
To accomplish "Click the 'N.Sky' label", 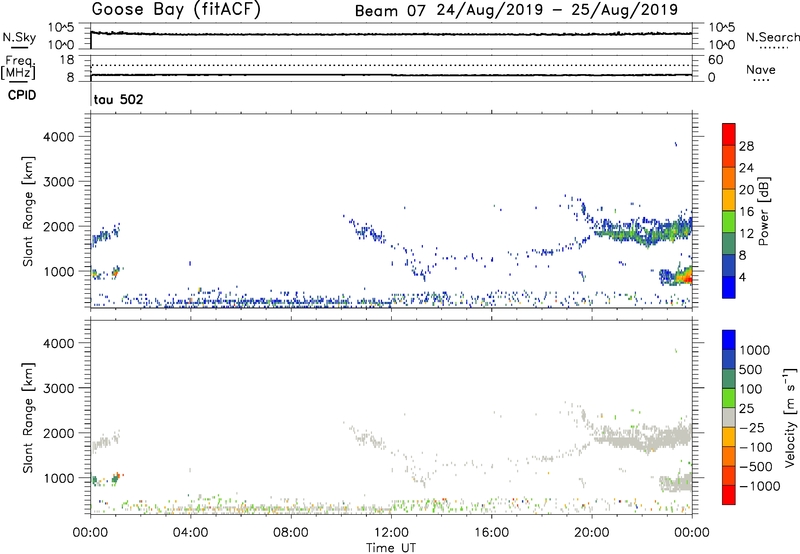I will [19, 38].
